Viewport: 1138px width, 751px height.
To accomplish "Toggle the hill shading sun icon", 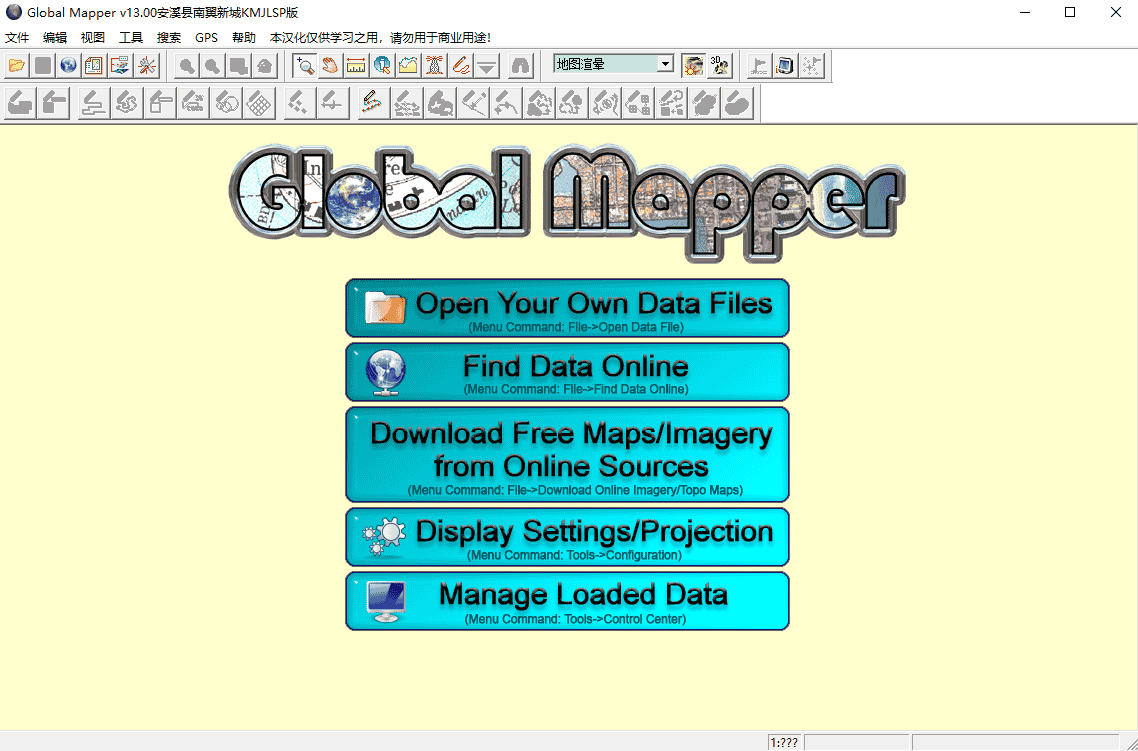I will 693,66.
